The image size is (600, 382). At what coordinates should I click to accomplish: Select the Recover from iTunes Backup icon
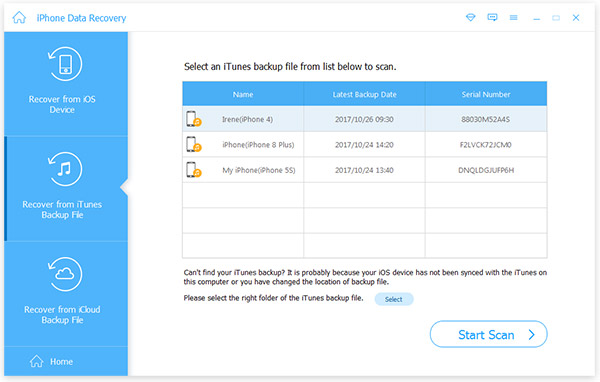click(65, 169)
